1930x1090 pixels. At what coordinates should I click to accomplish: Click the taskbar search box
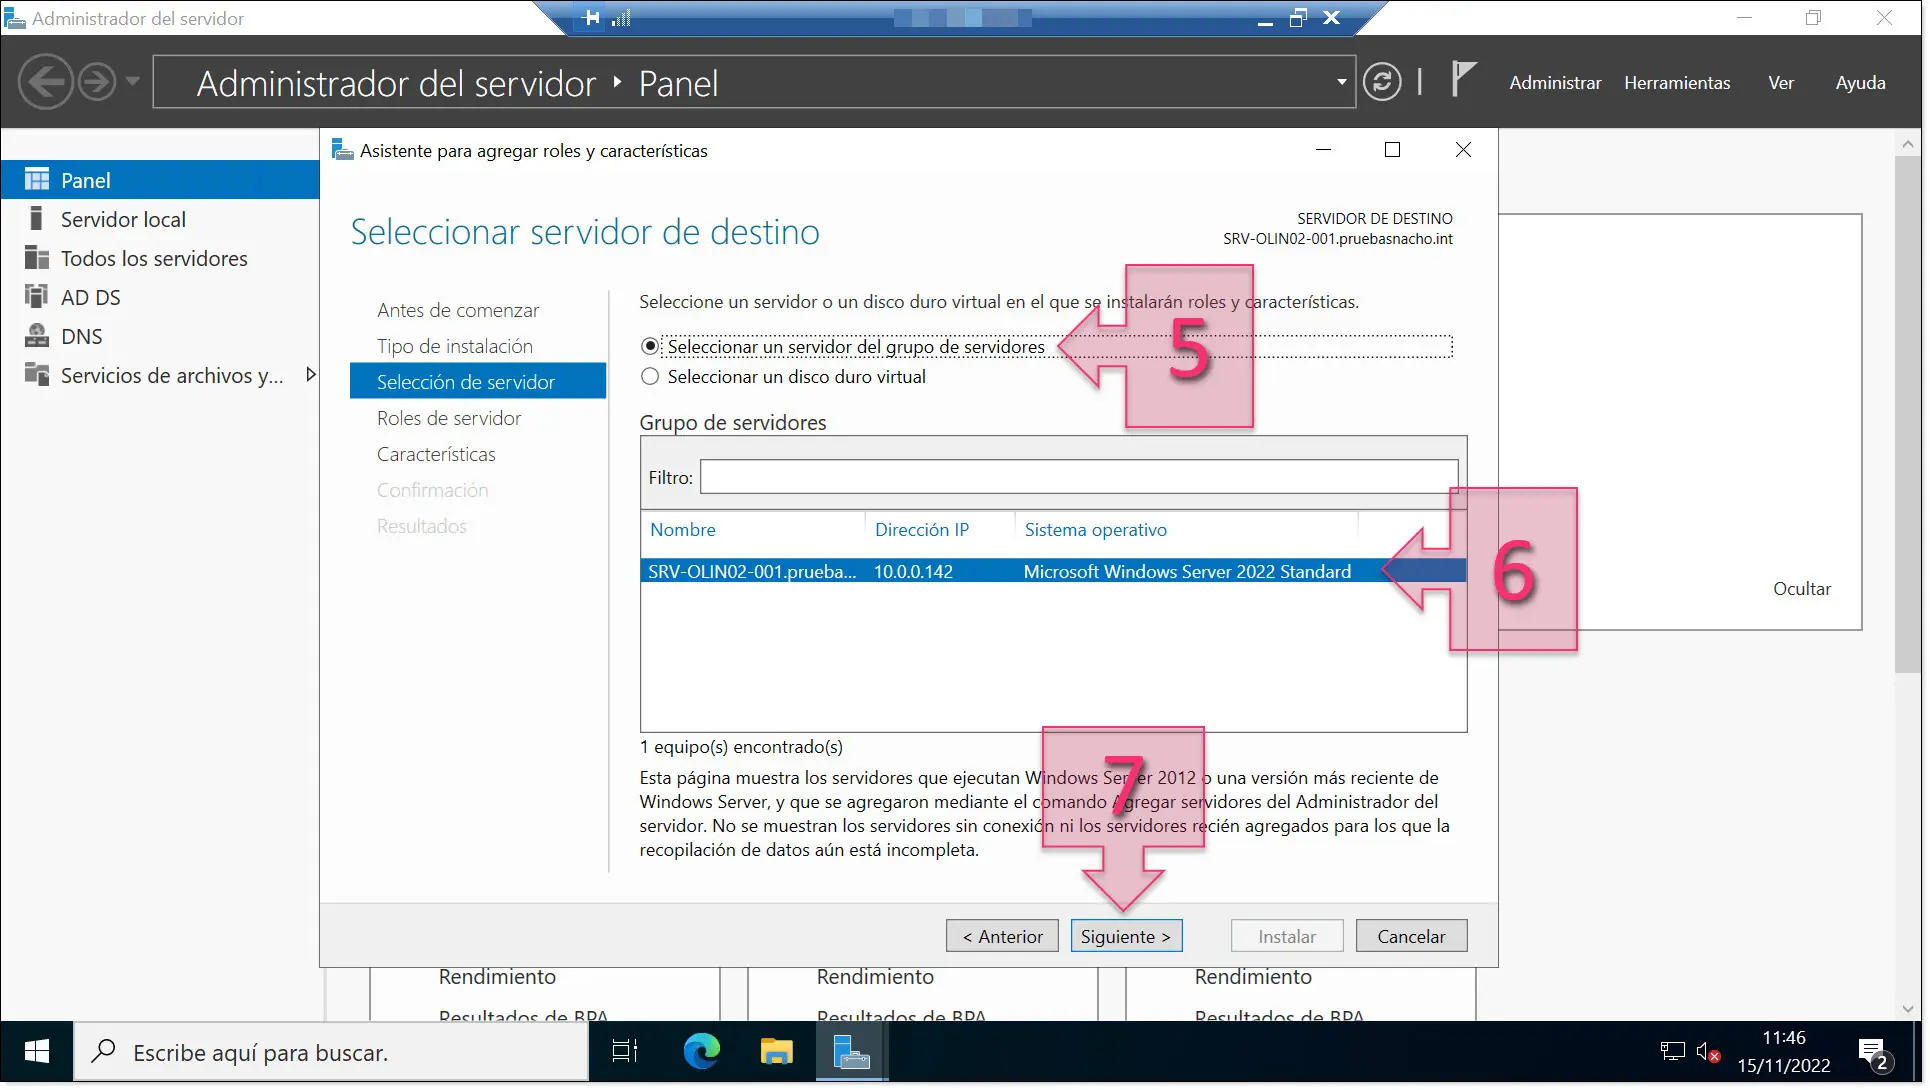[331, 1052]
